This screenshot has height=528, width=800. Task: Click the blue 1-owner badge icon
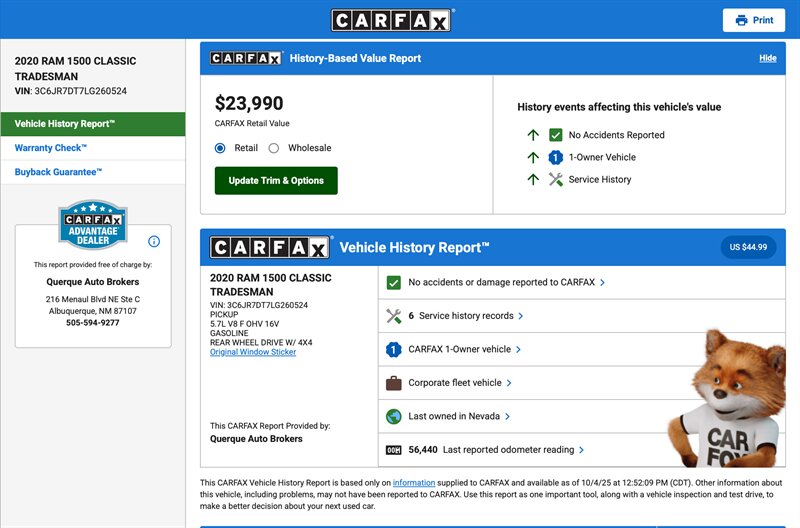393,350
